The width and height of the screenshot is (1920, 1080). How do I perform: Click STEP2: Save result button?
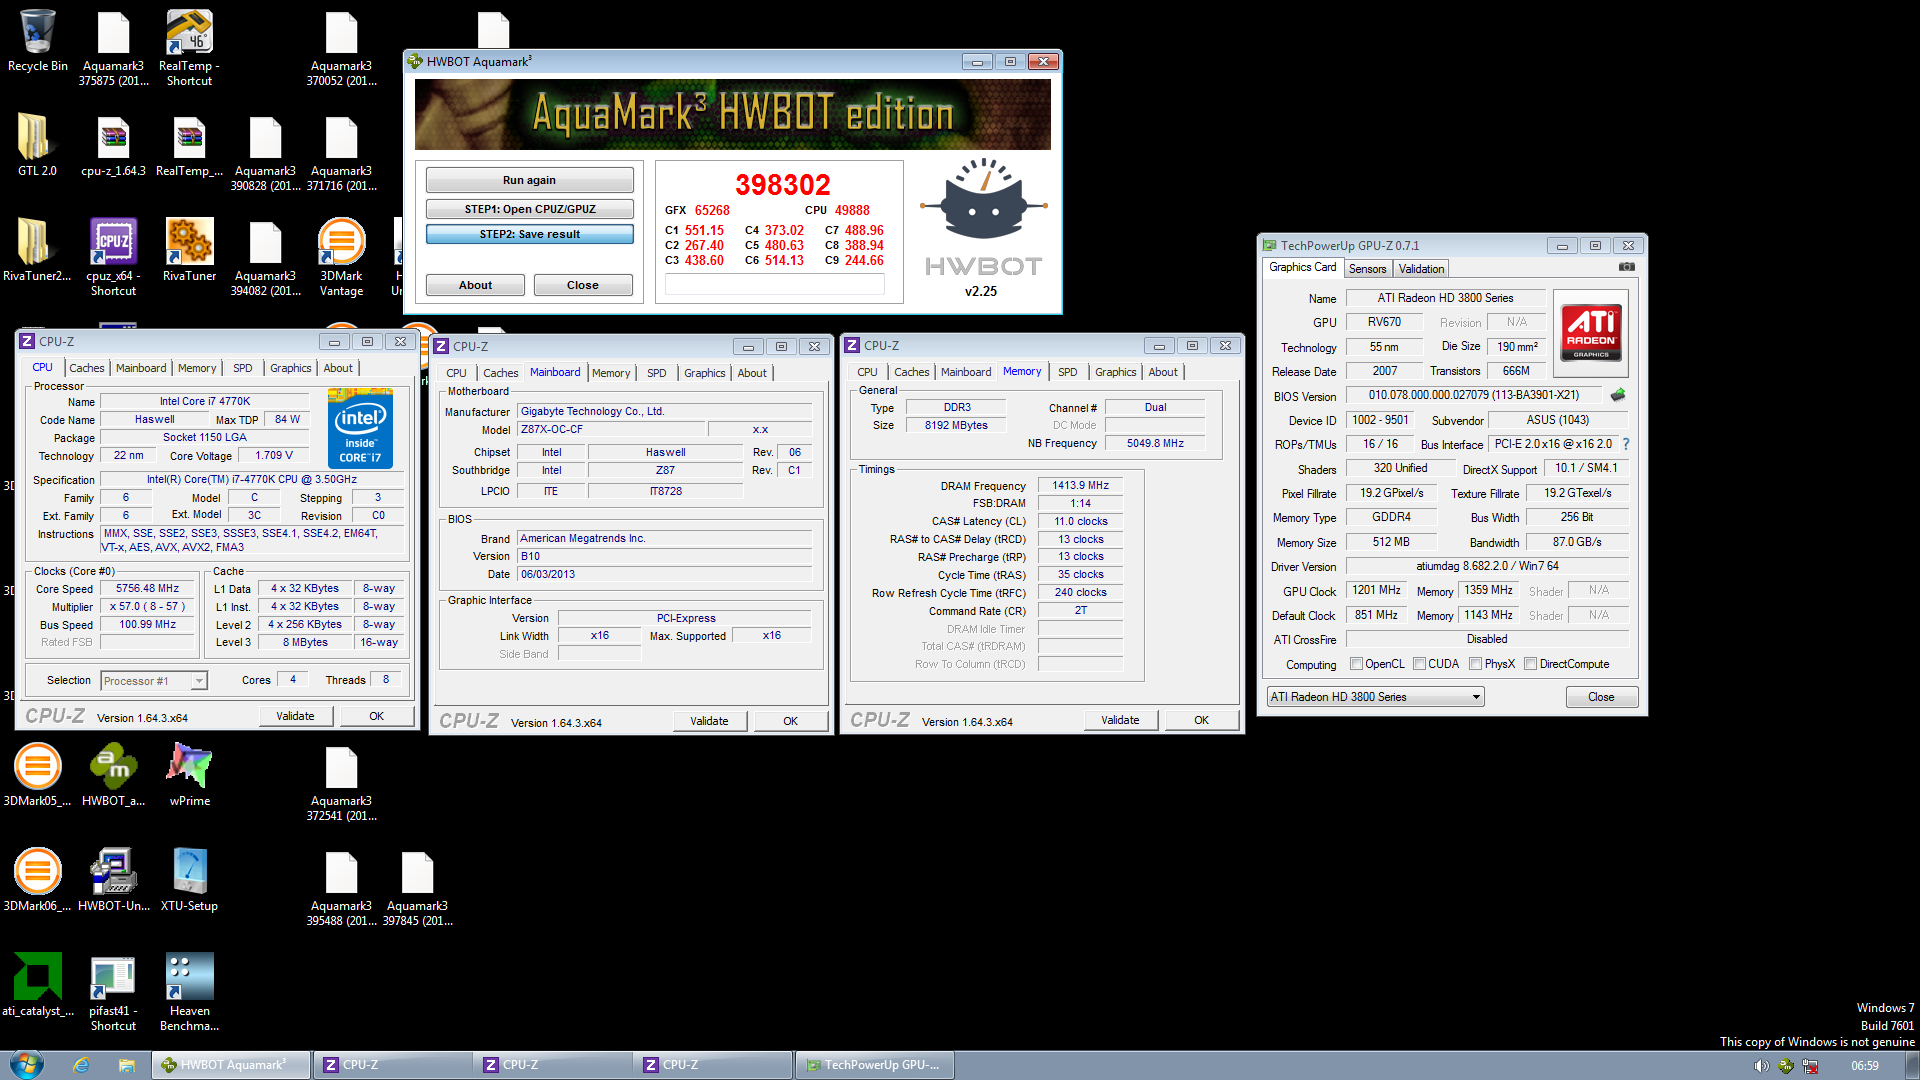tap(529, 234)
